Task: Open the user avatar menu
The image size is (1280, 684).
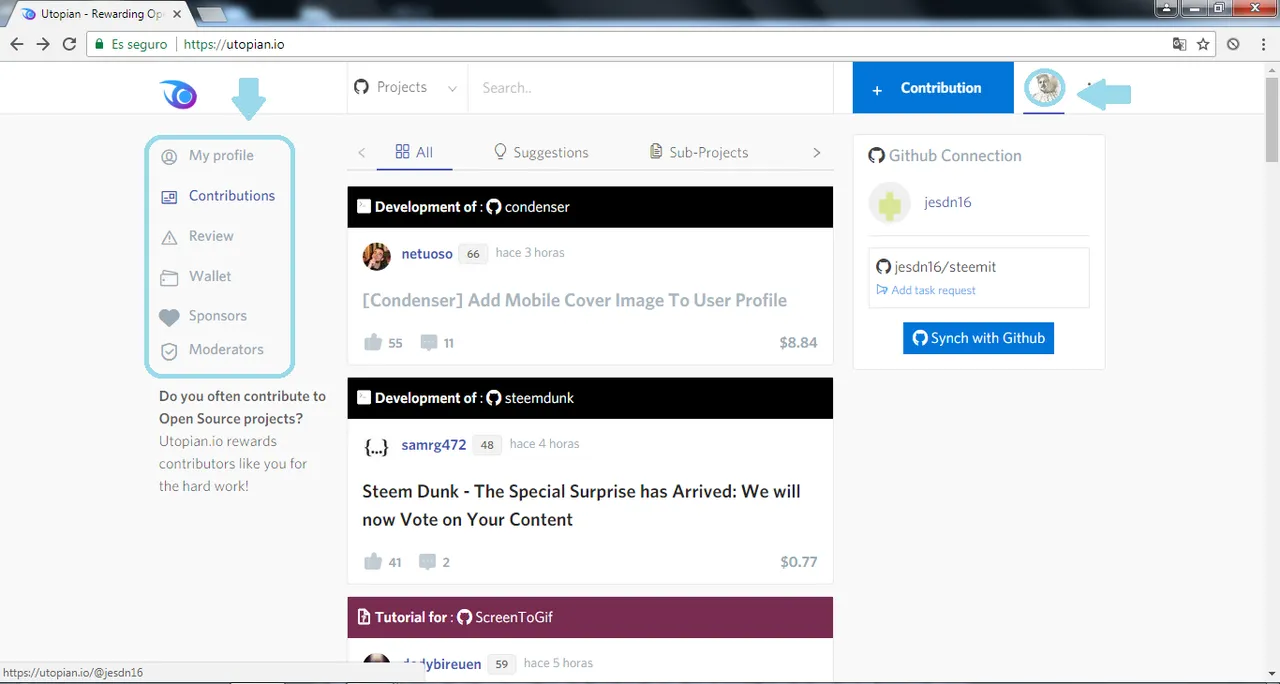Action: click(1045, 89)
